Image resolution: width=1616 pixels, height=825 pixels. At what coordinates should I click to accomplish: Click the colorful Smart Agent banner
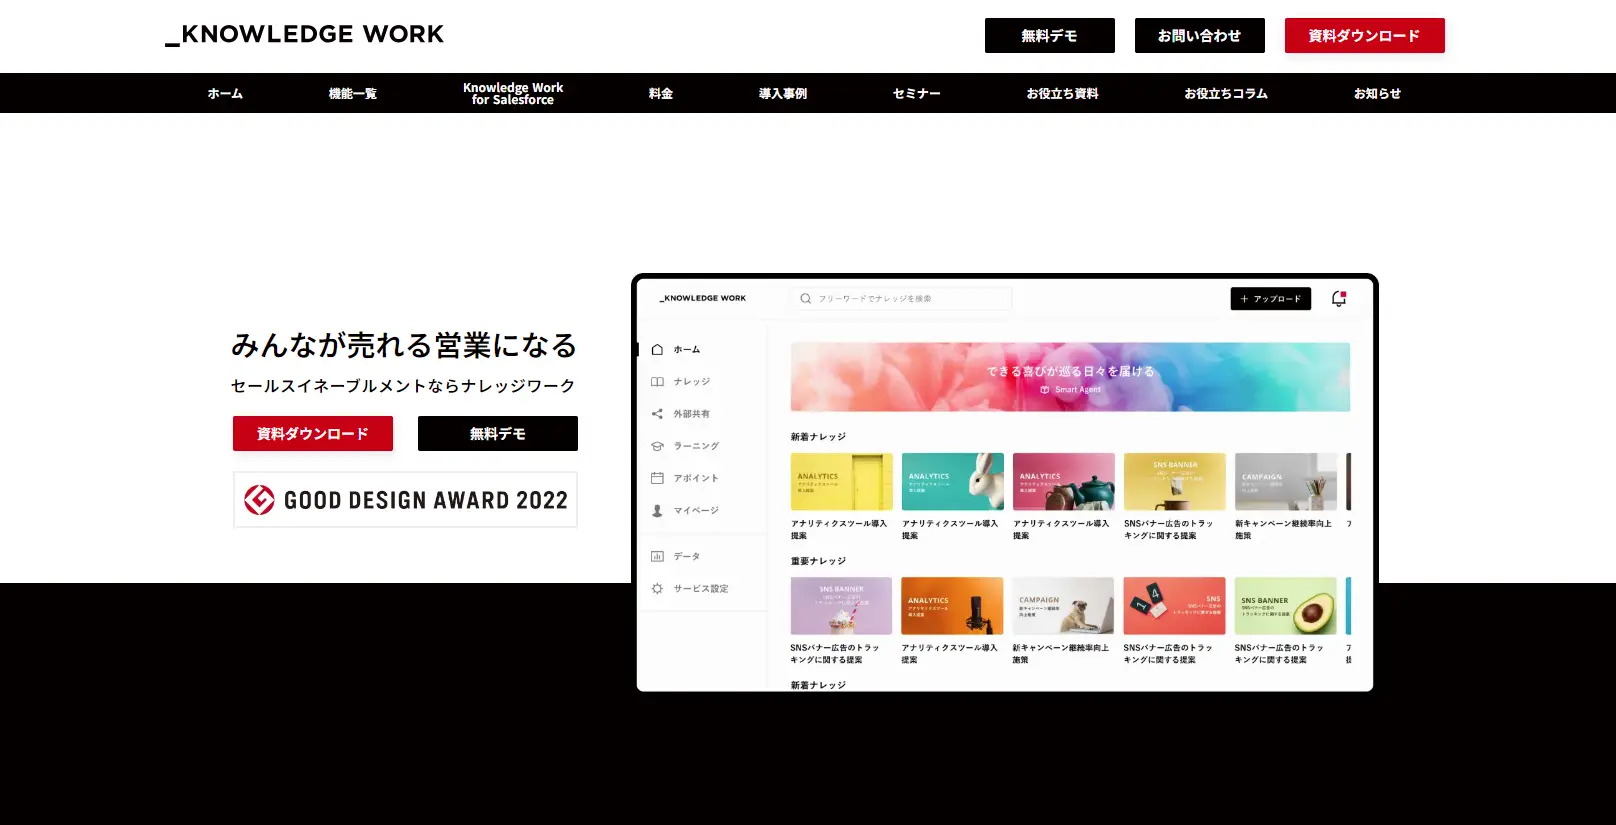pos(1070,377)
